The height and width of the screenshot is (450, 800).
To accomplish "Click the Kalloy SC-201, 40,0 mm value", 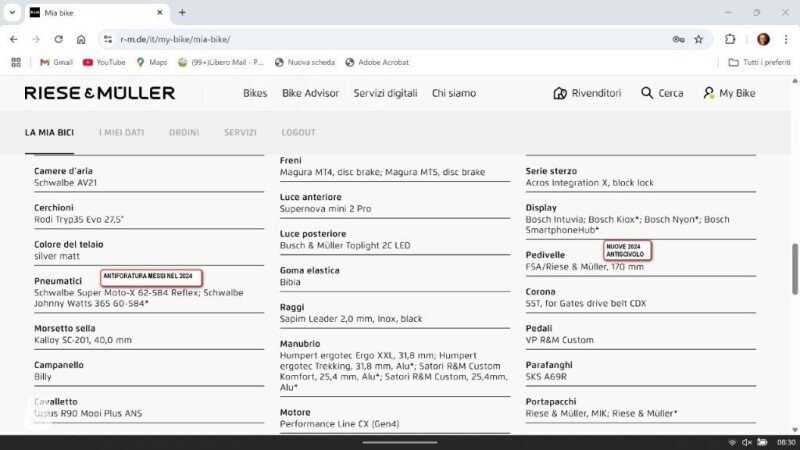I will click(83, 340).
